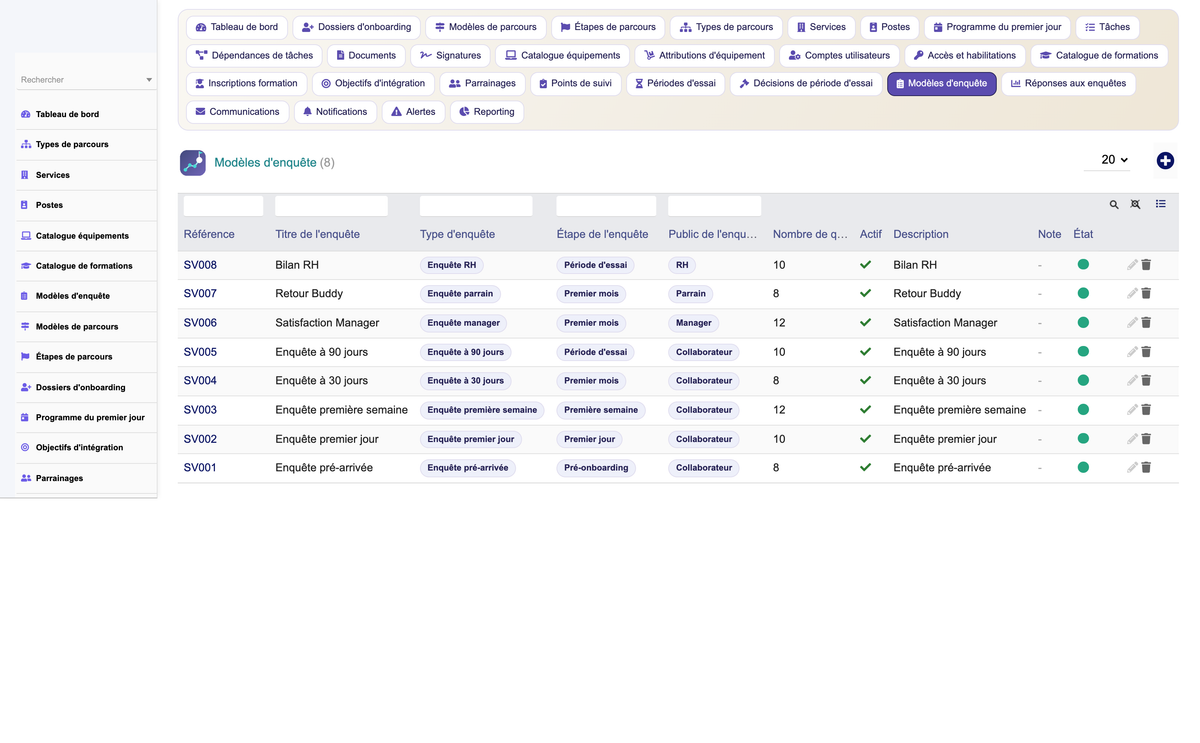Edit the SV002 Enquête premier jour row

coord(1132,439)
